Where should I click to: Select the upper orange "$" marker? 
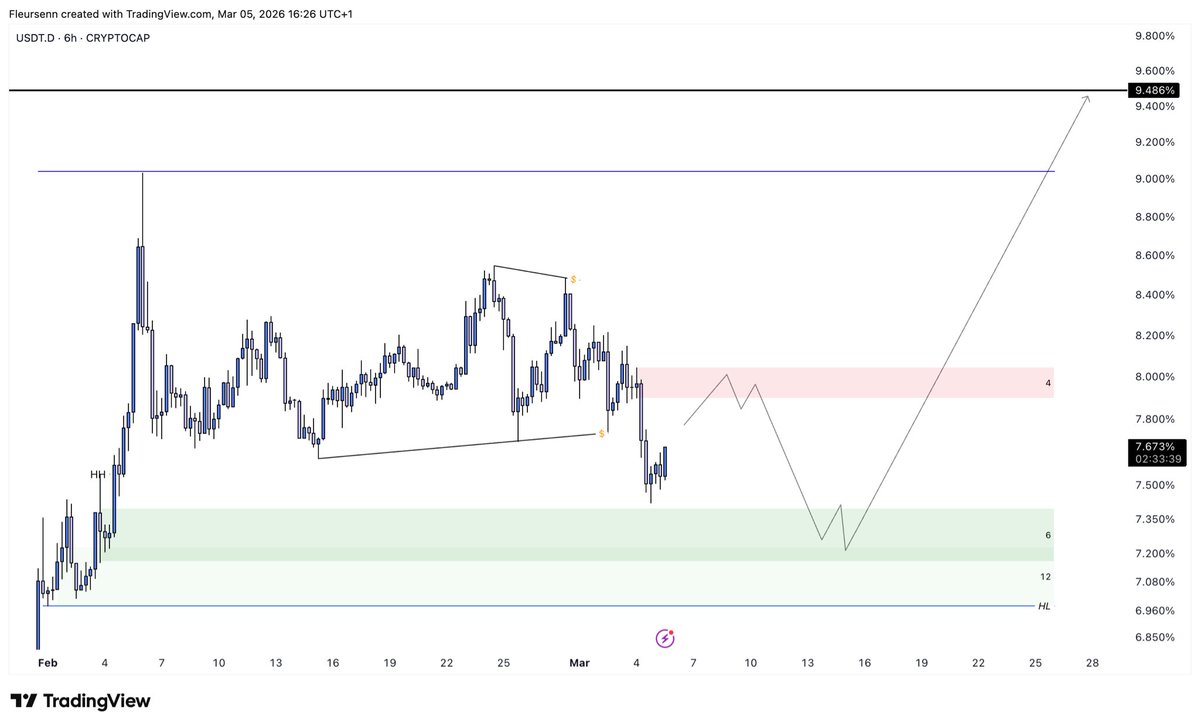pos(574,280)
